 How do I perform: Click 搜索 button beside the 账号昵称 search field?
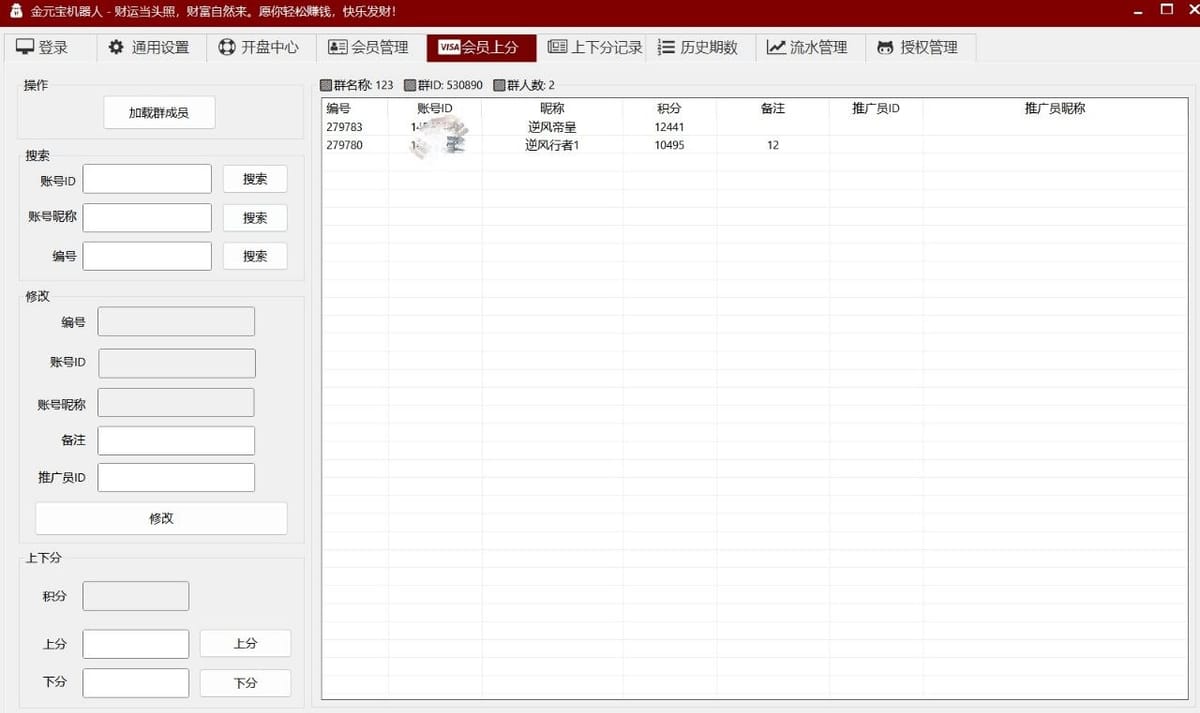click(x=255, y=218)
